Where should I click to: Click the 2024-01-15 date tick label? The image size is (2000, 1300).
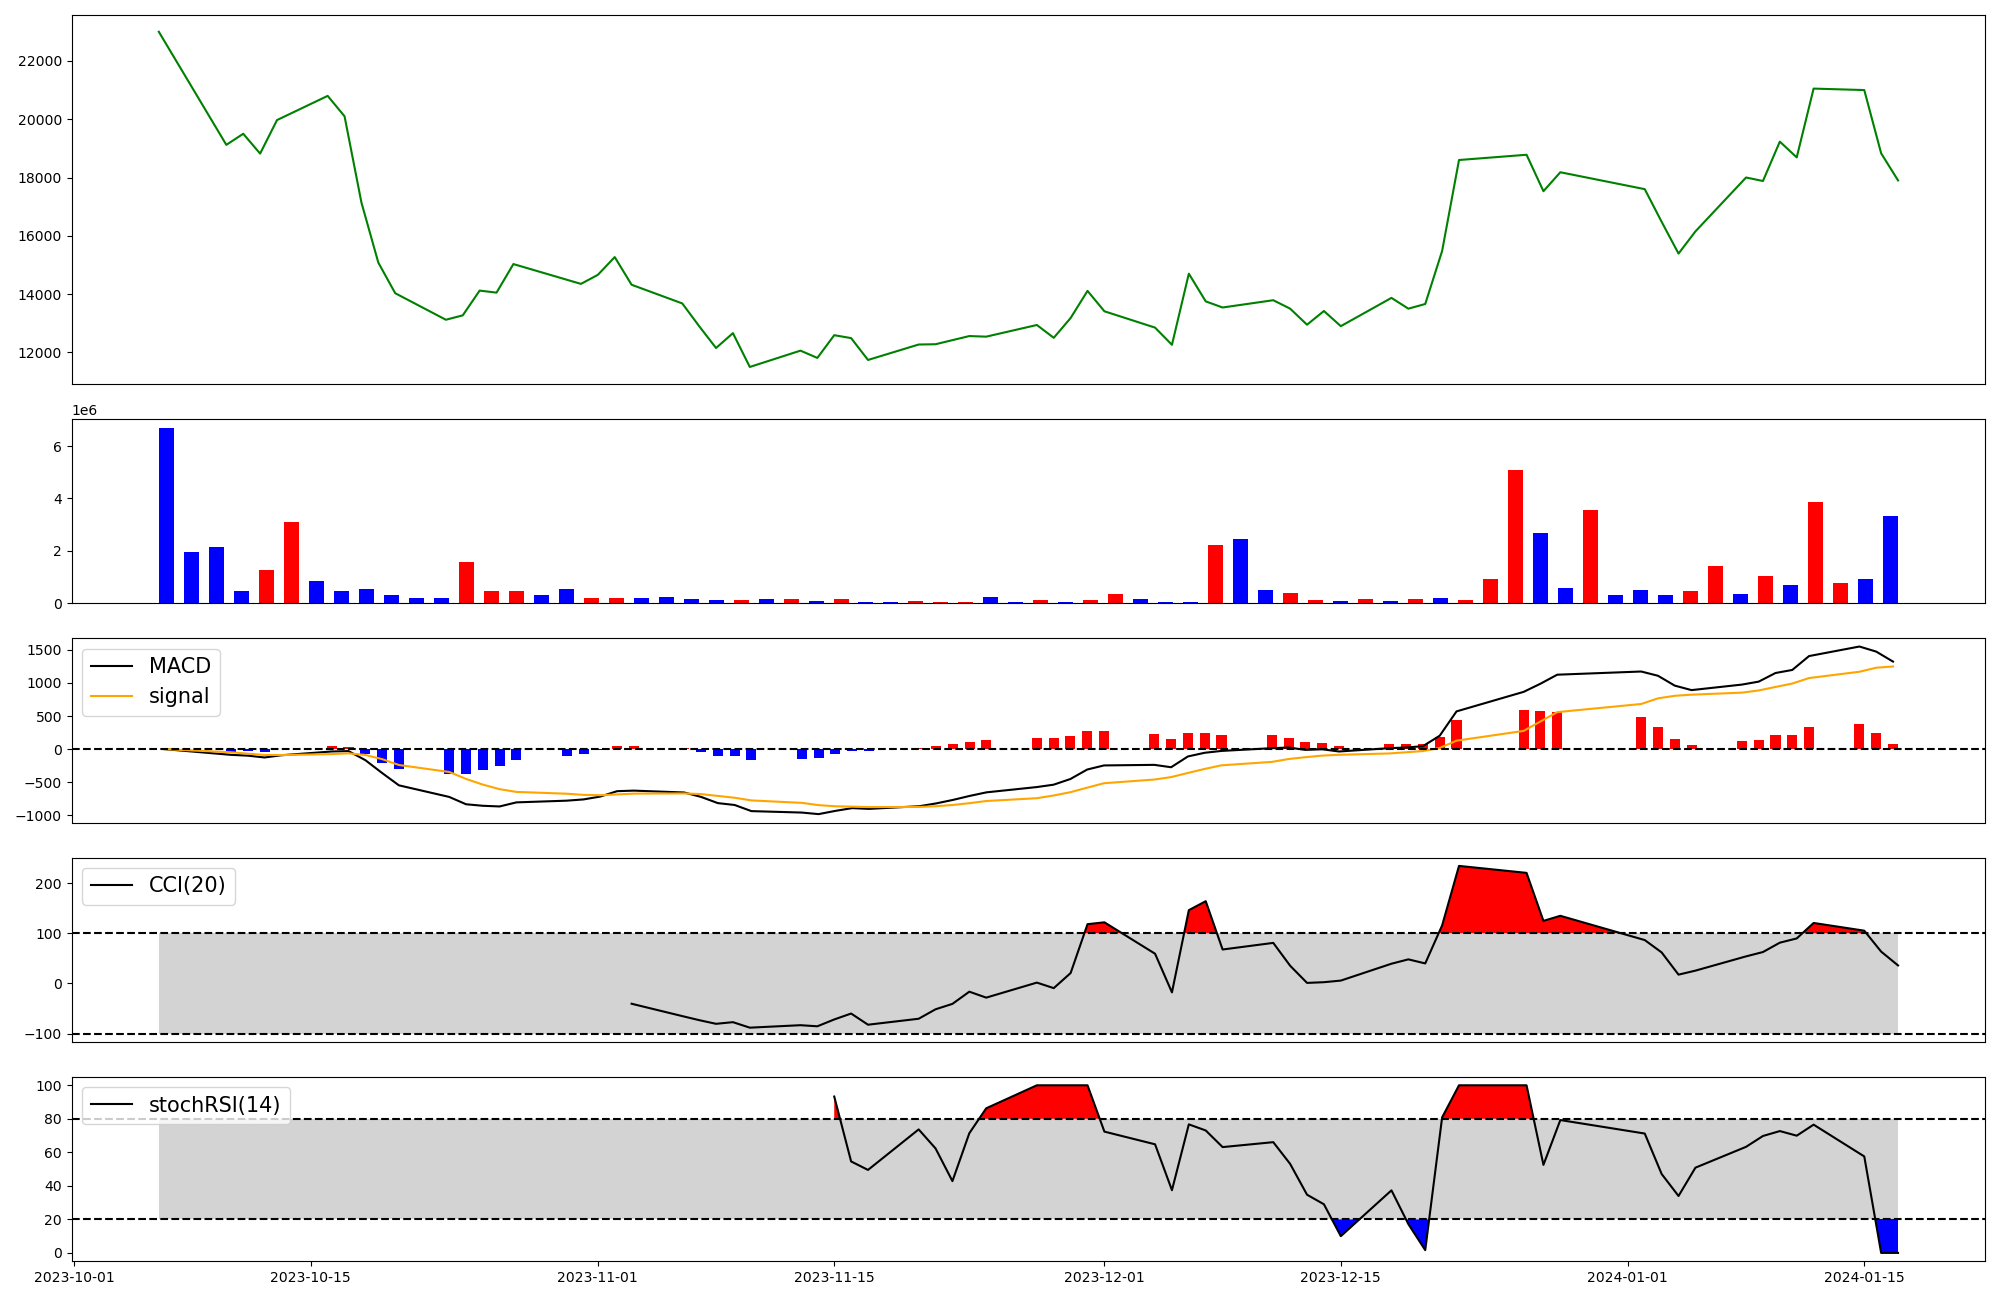point(1864,1277)
